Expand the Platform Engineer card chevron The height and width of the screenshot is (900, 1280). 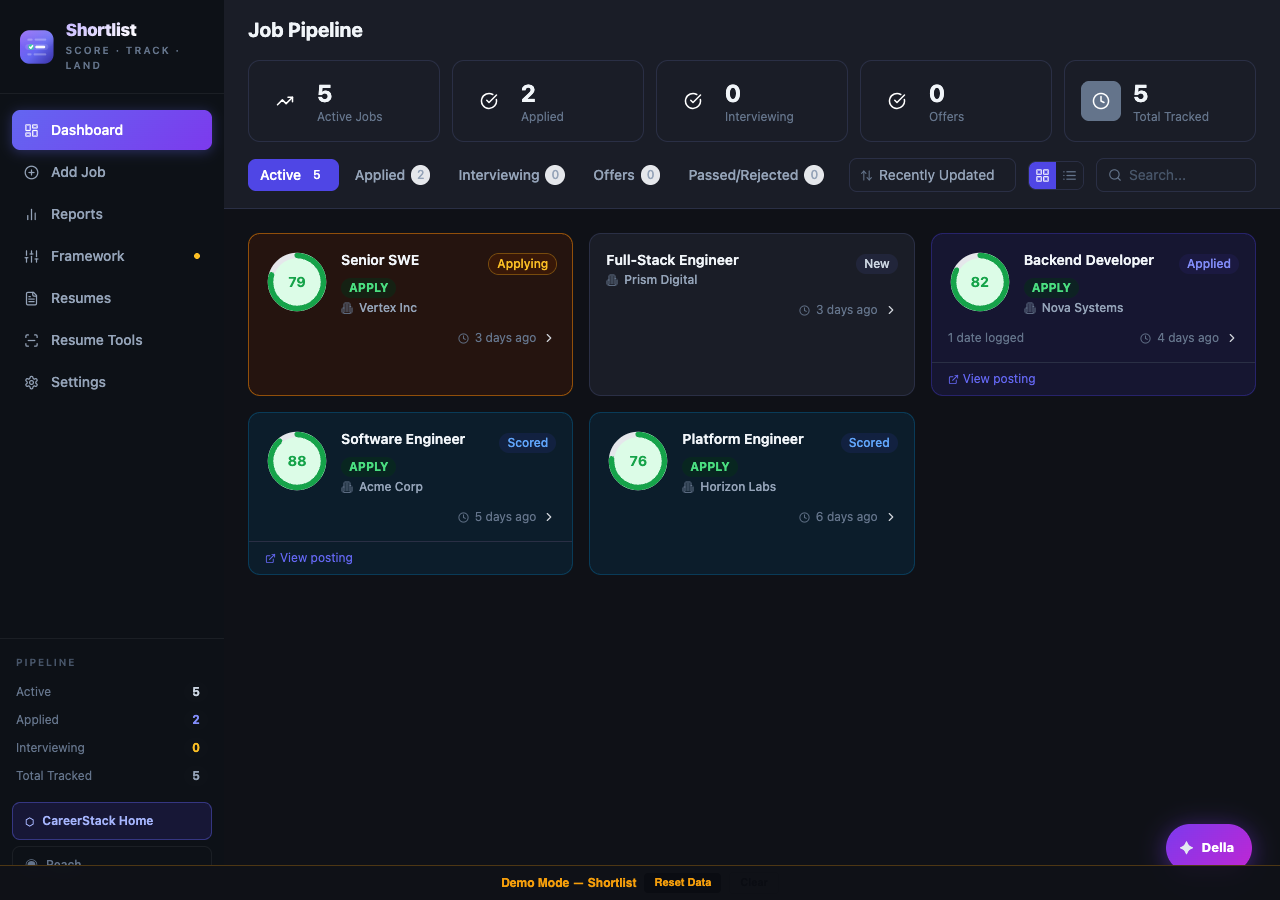click(x=891, y=517)
